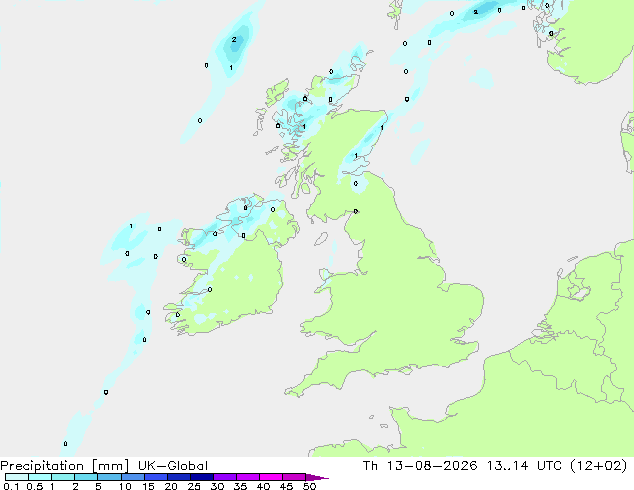Click the legend tick label "0.5"
Screen dimensions: 634x490
click(35, 486)
